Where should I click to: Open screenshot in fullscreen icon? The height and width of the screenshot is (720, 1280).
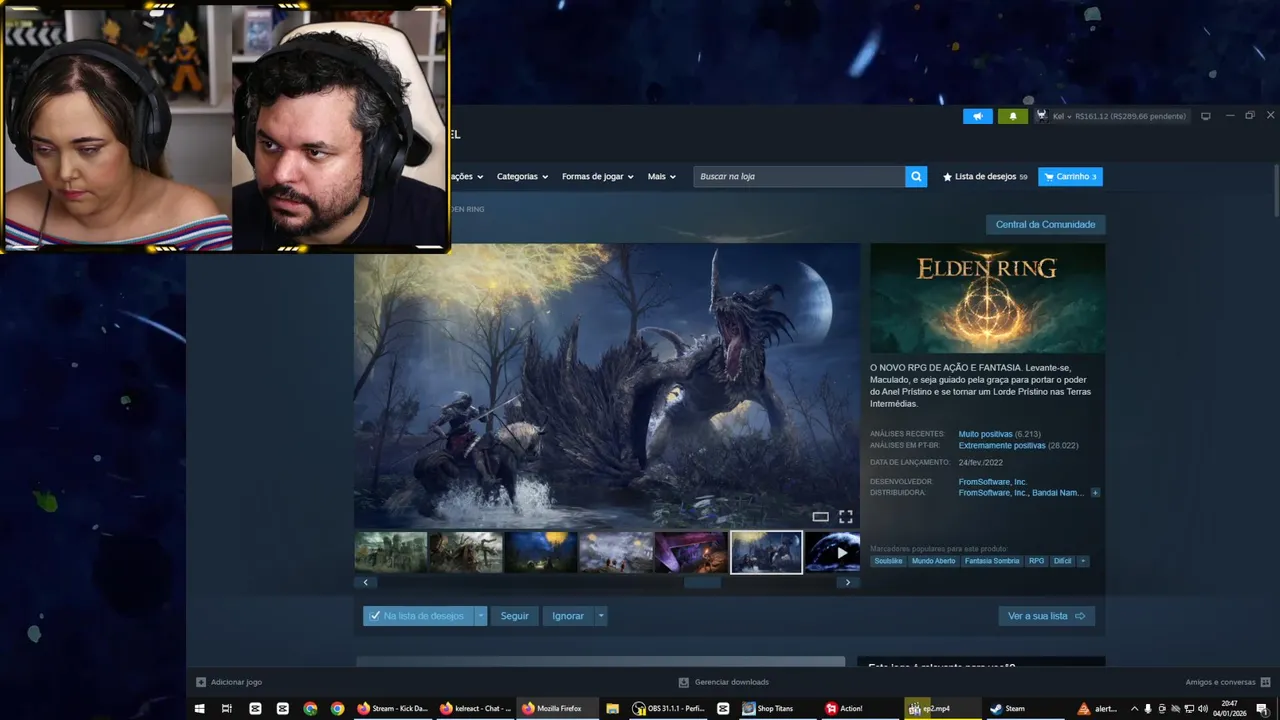(845, 517)
